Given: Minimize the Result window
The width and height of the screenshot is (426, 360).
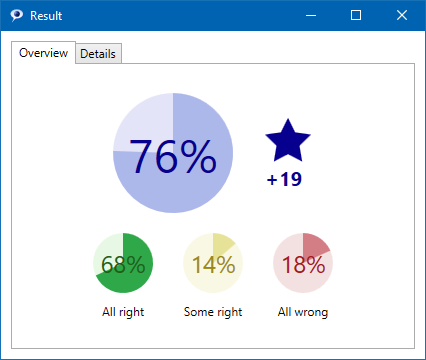Looking at the screenshot, I should [311, 15].
